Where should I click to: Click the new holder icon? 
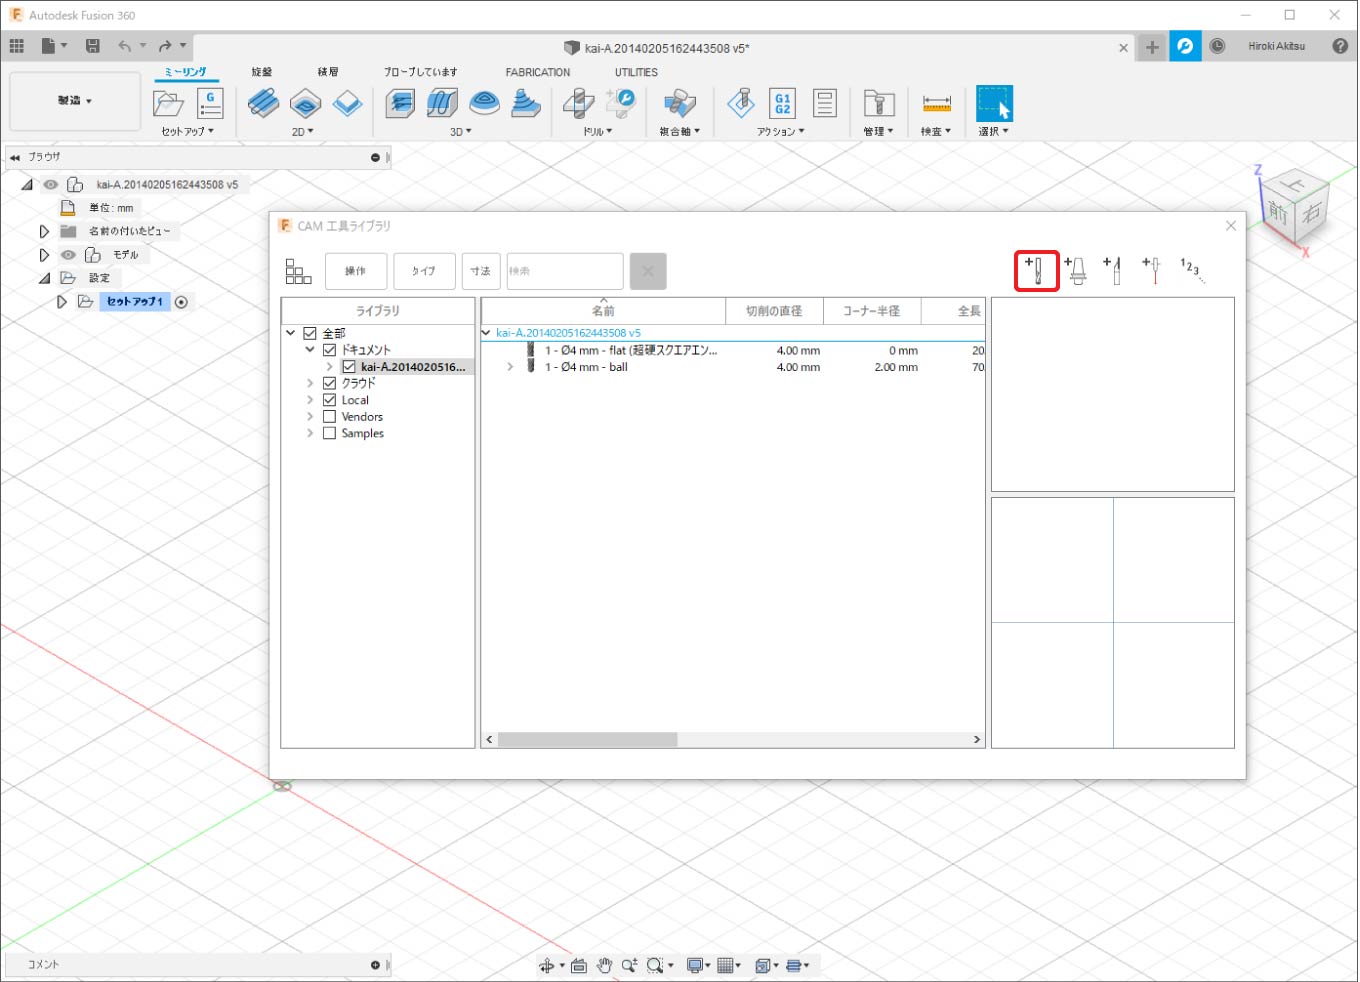1076,270
